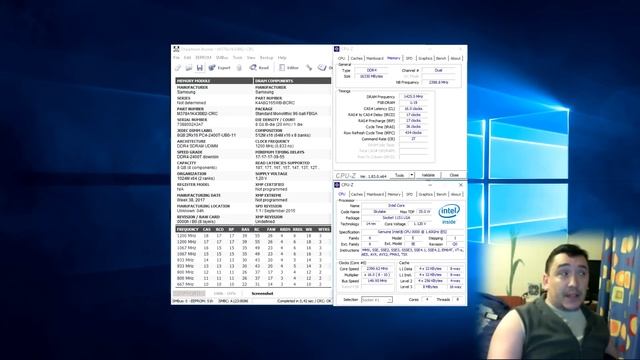
Task: Click the toolbar icon right of Editor
Action: (x=309, y=68)
